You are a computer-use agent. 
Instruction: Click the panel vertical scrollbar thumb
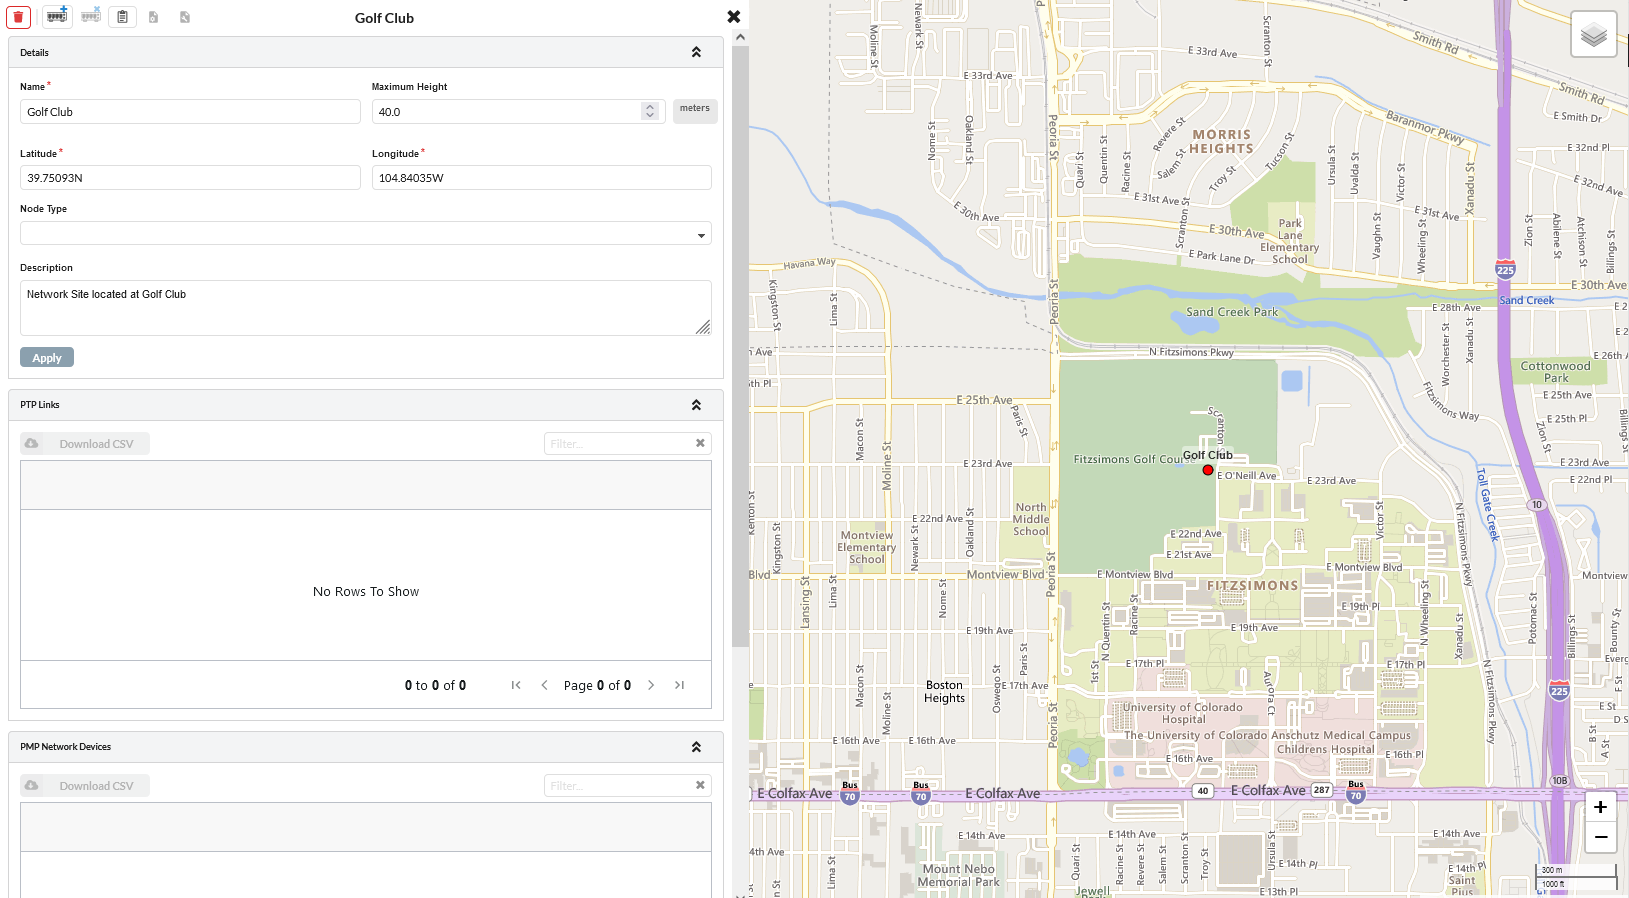pyautogui.click(x=740, y=345)
